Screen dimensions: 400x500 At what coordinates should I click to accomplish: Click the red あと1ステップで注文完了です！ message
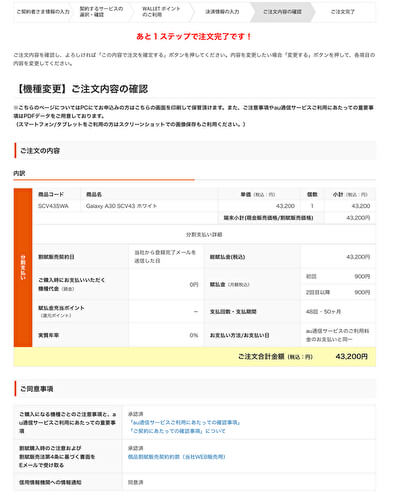(x=194, y=36)
